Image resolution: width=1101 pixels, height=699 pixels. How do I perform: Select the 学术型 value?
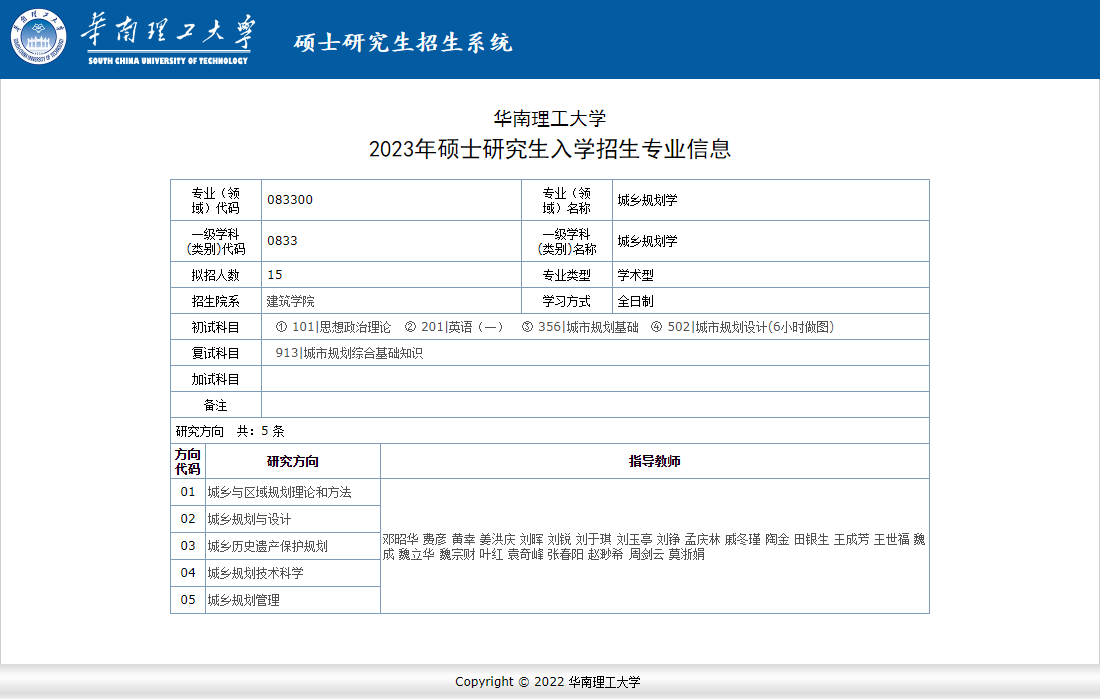(635, 275)
